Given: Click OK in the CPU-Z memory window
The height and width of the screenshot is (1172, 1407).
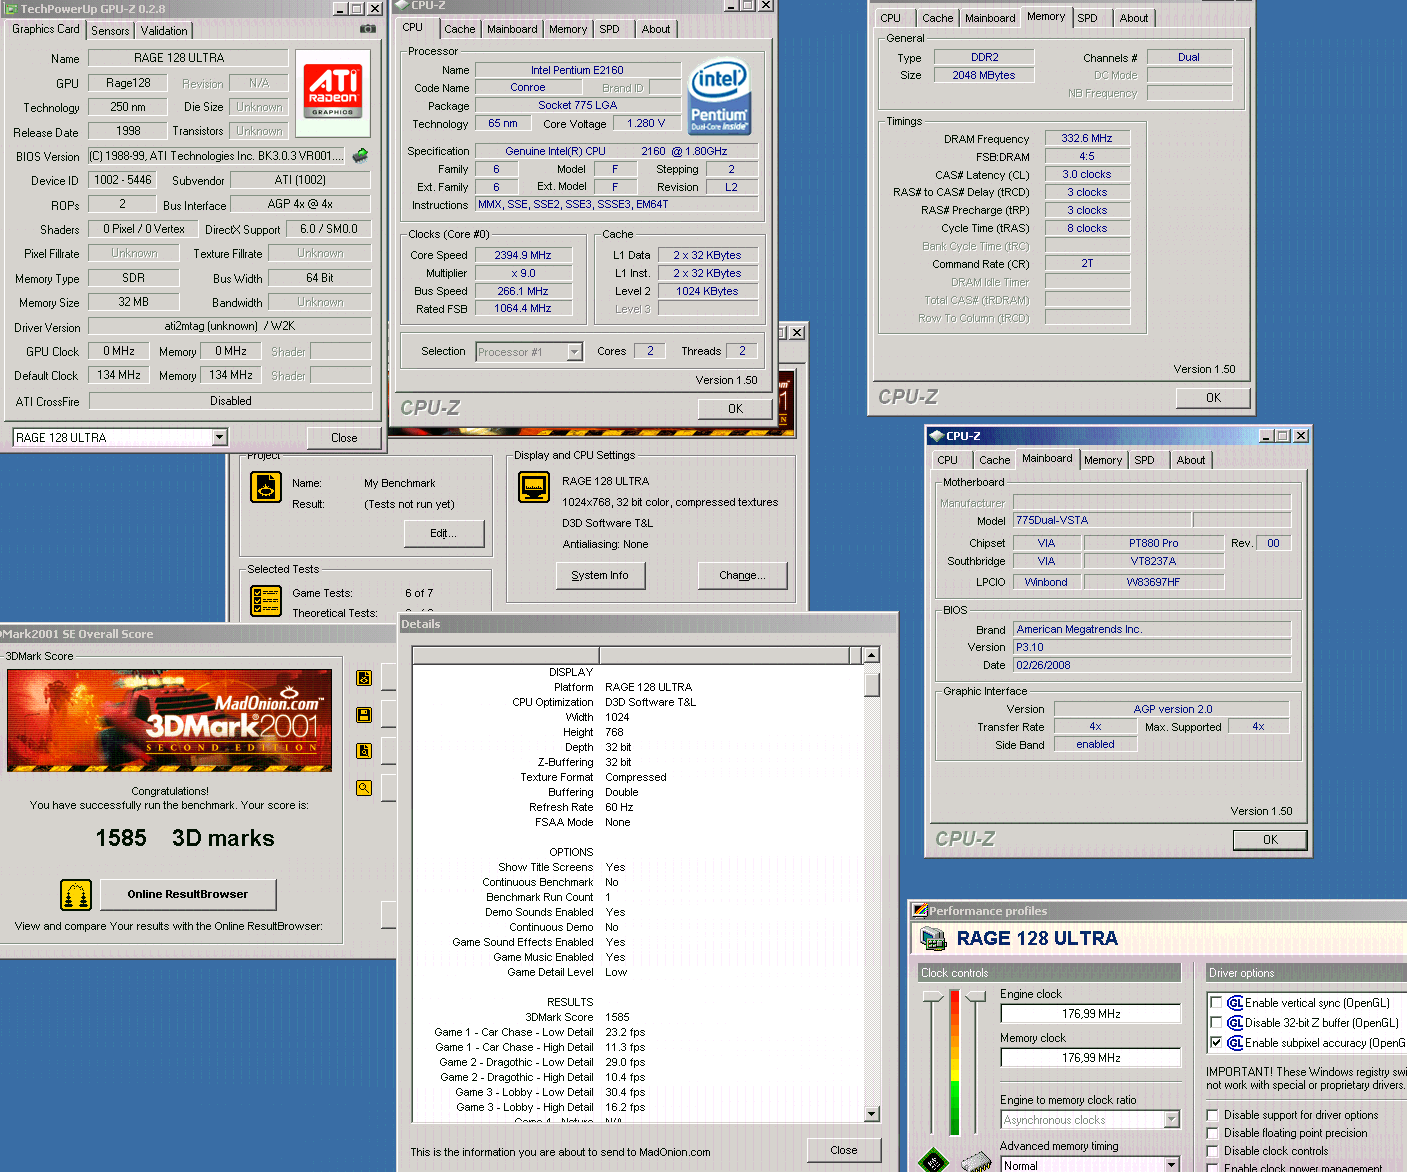Looking at the screenshot, I should pos(1213,398).
